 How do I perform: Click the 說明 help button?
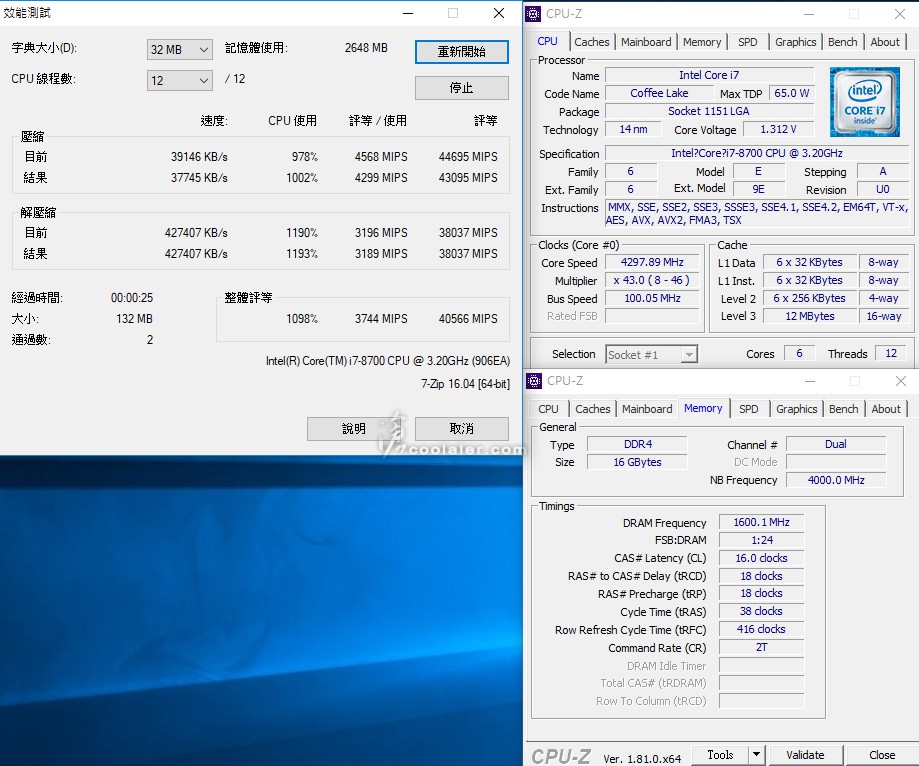[x=353, y=429]
